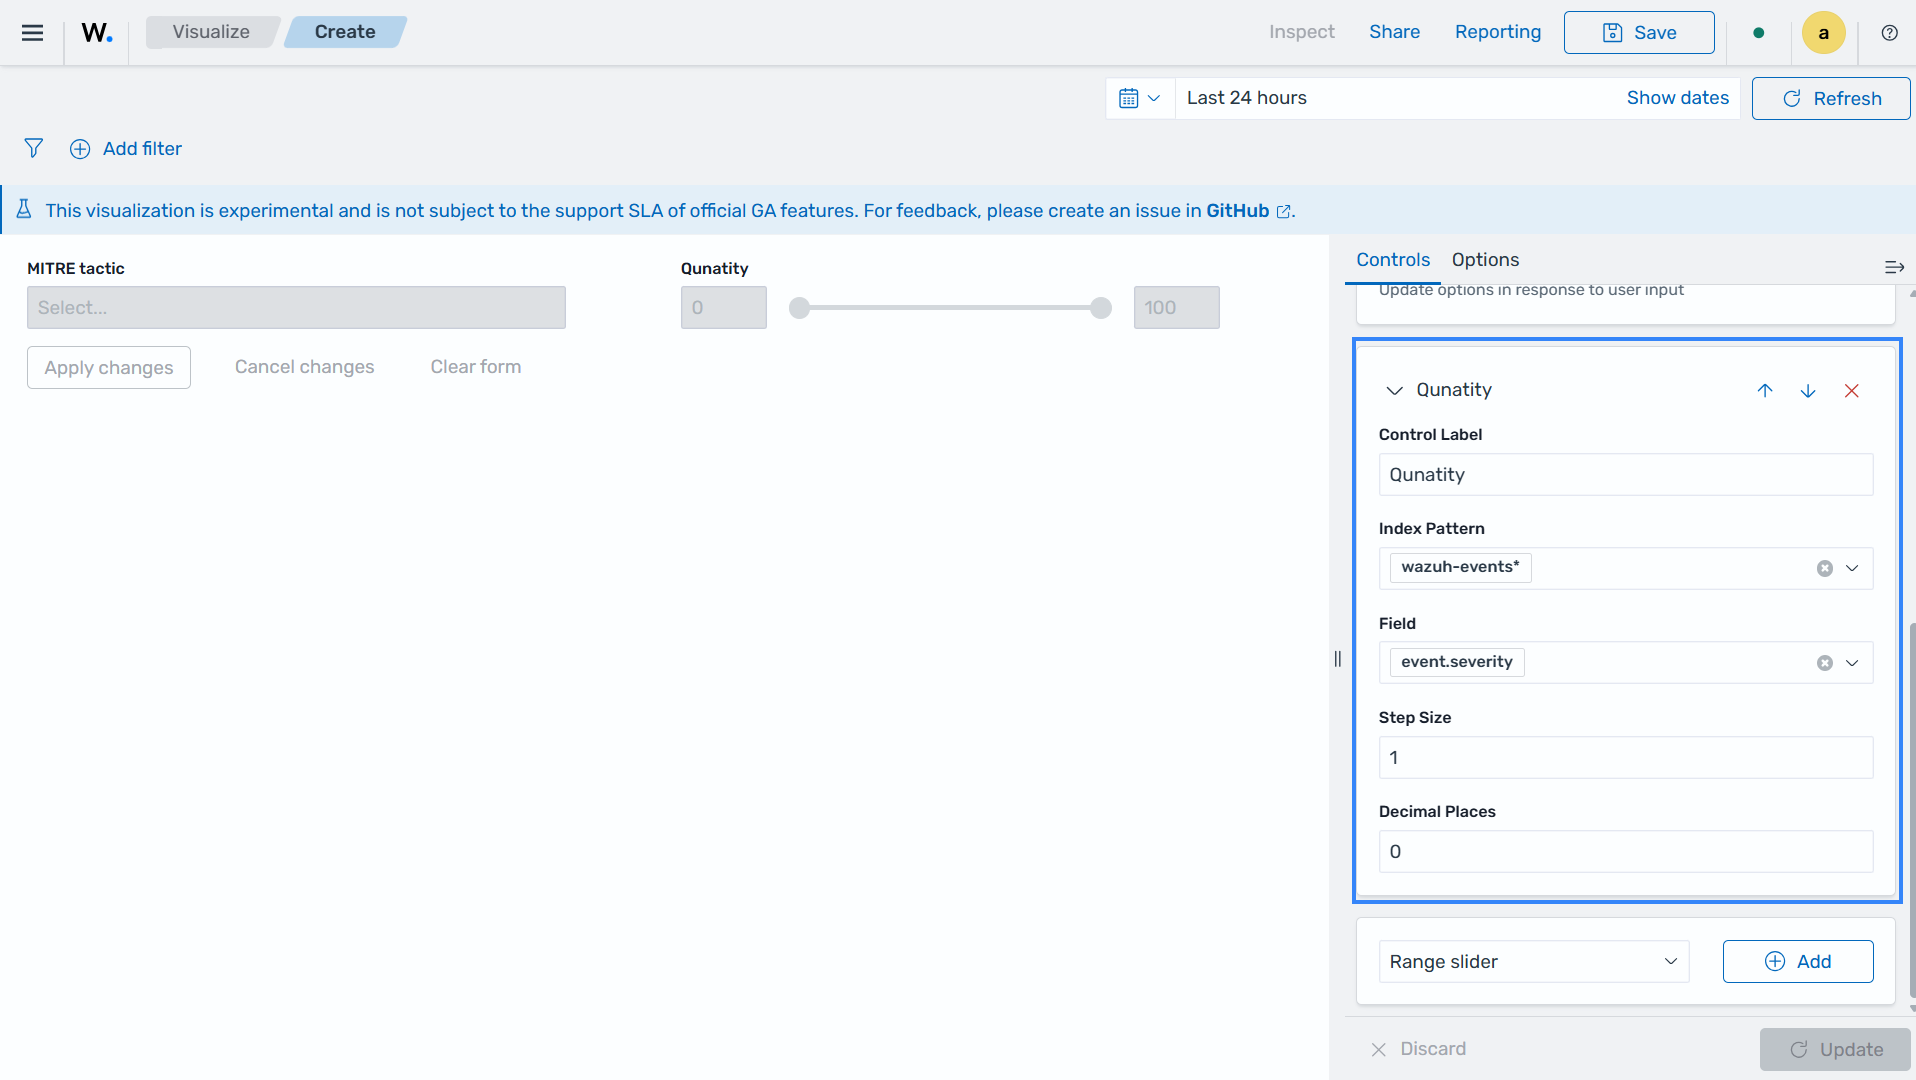Click the experimental flask icon in banner
The width and height of the screenshot is (1916, 1080).
pyautogui.click(x=24, y=209)
